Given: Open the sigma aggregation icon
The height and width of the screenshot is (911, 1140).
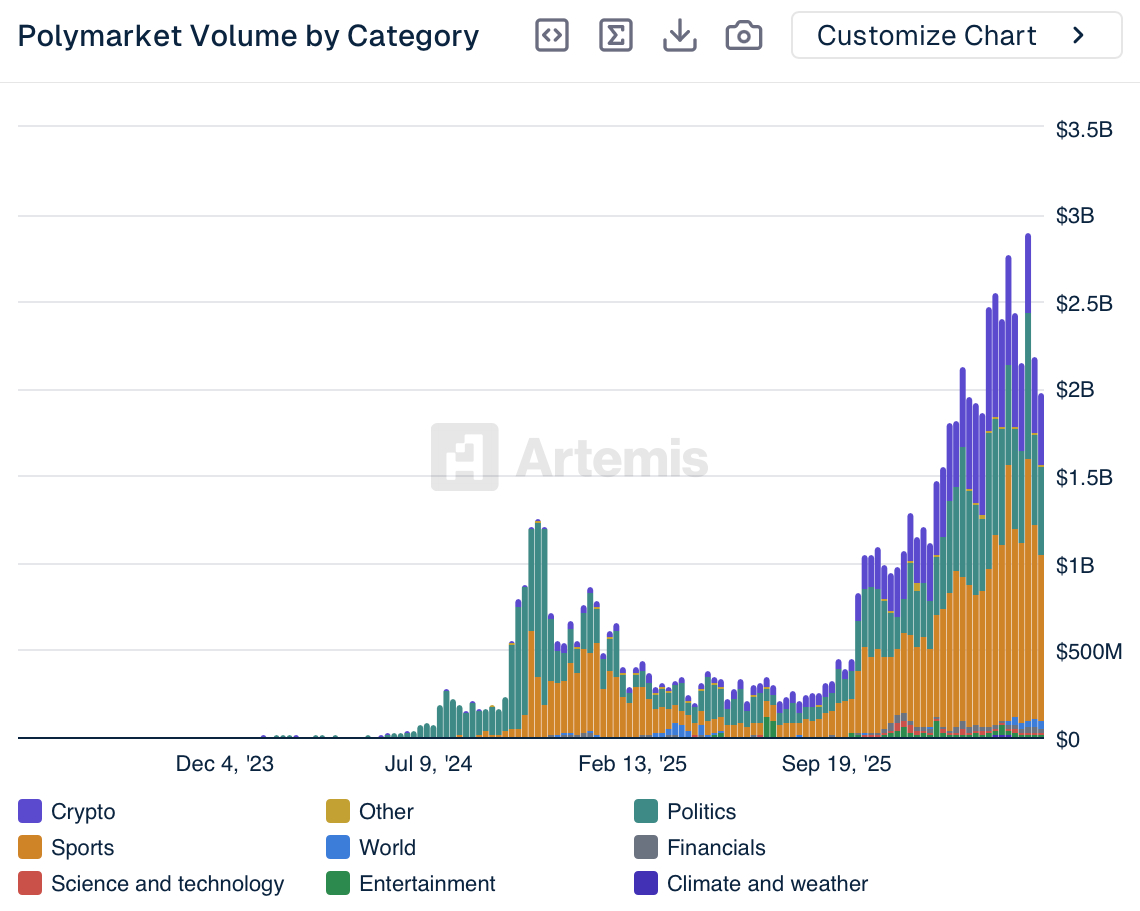Looking at the screenshot, I should point(616,36).
